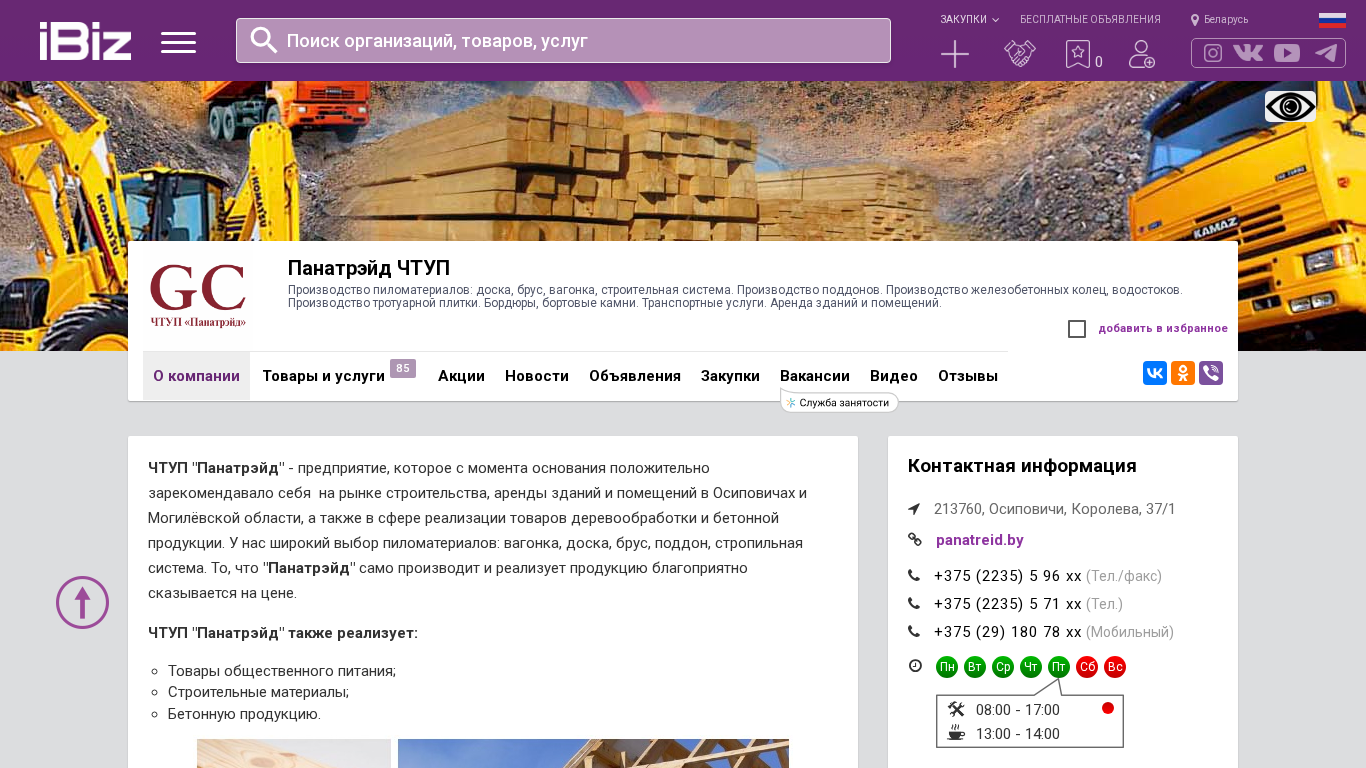
Task: Click phone icon beside Тел./факс number
Action: [914, 576]
